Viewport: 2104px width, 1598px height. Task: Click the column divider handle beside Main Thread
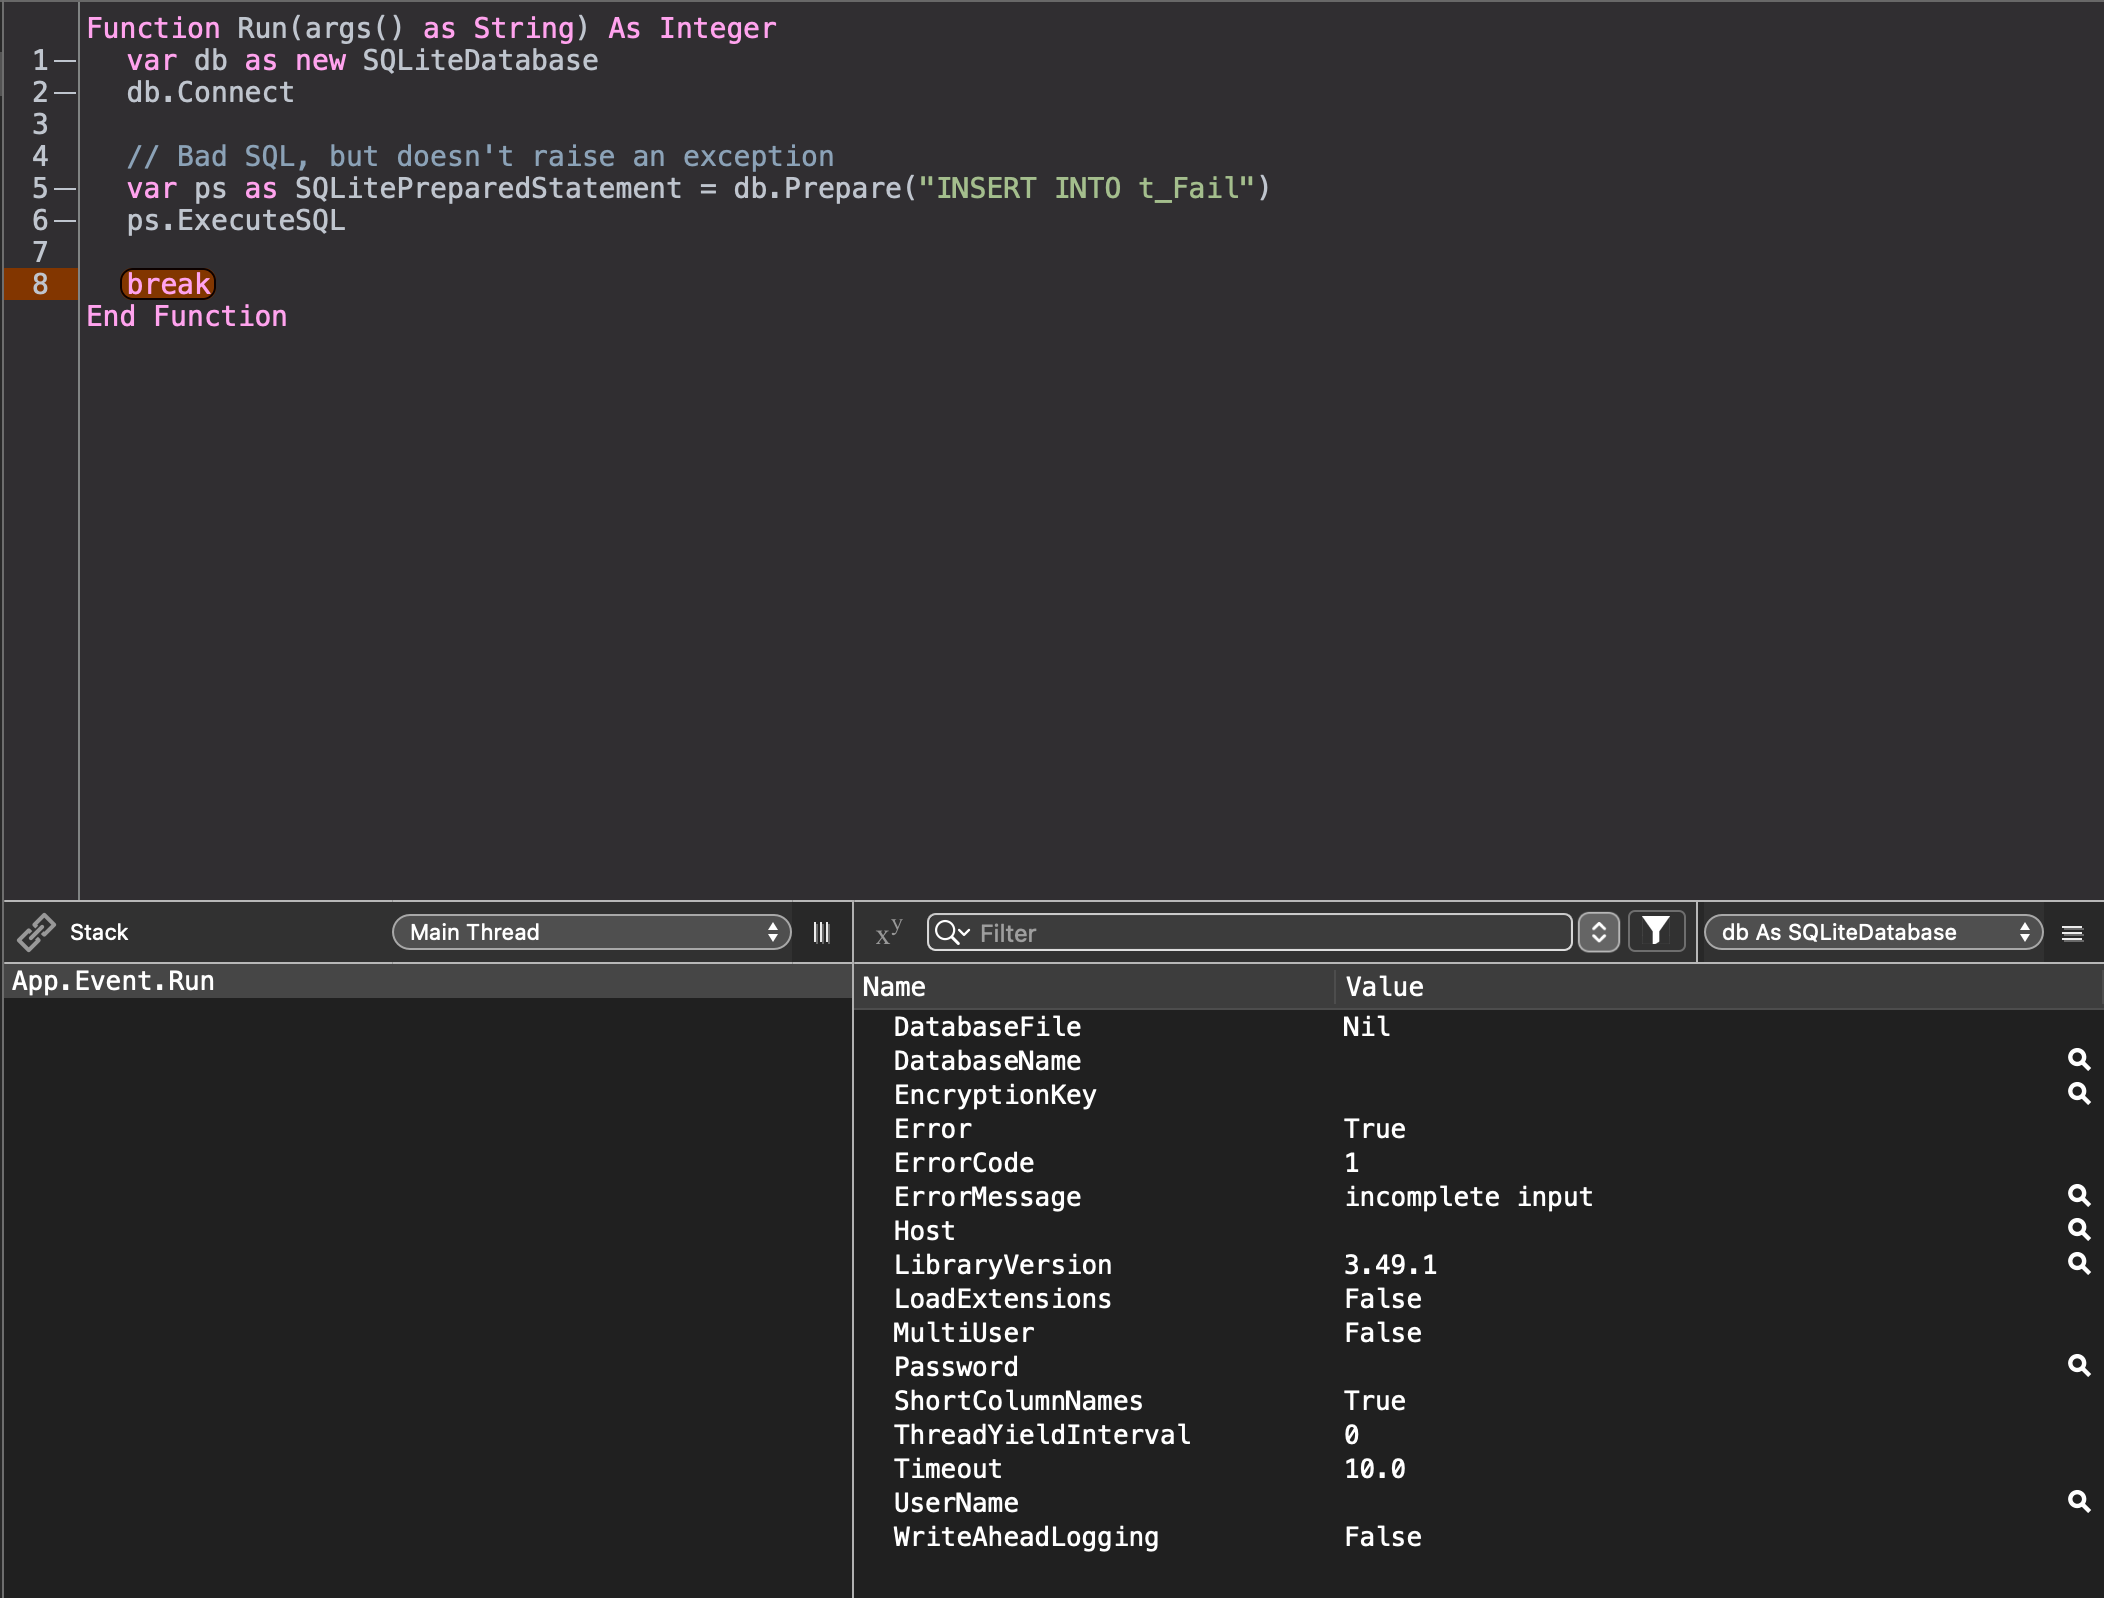point(821,932)
